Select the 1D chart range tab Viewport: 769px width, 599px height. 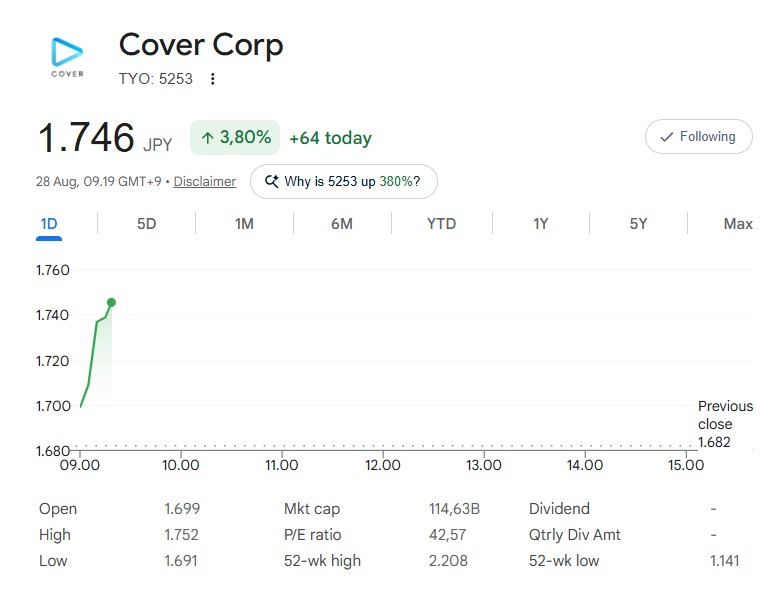49,224
